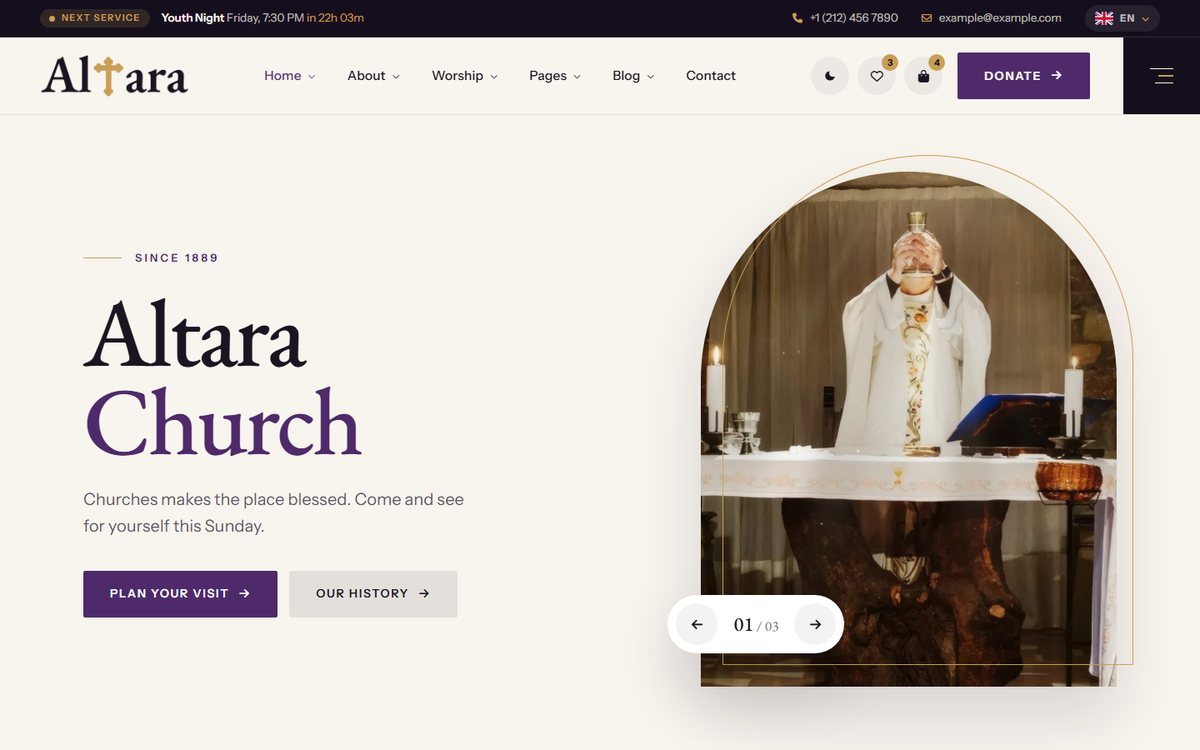Open the Our History button
1200x750 pixels.
click(373, 594)
